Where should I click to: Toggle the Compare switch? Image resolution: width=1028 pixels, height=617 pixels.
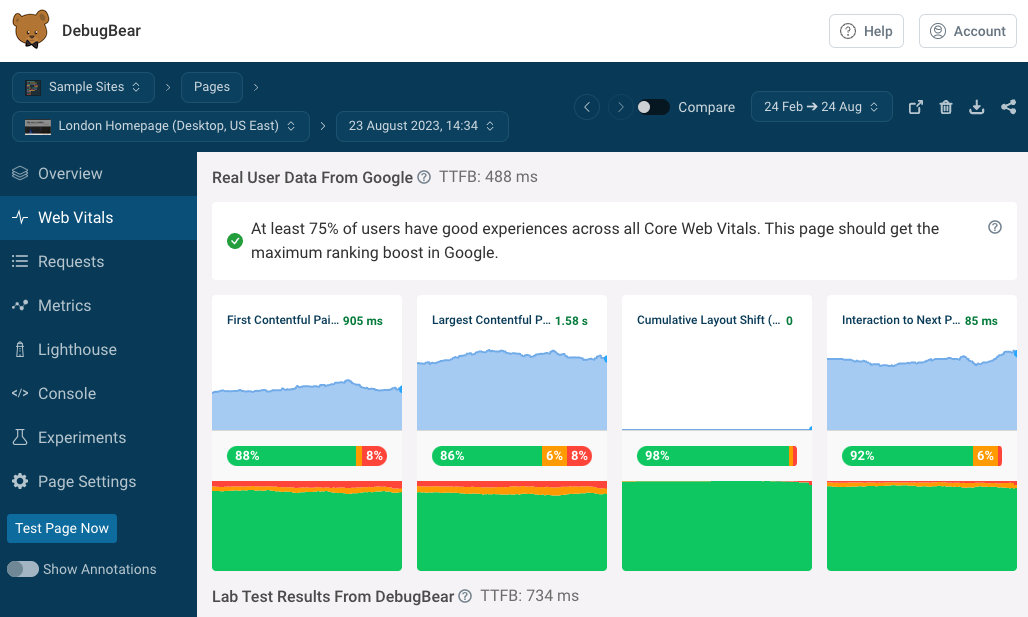pos(653,107)
